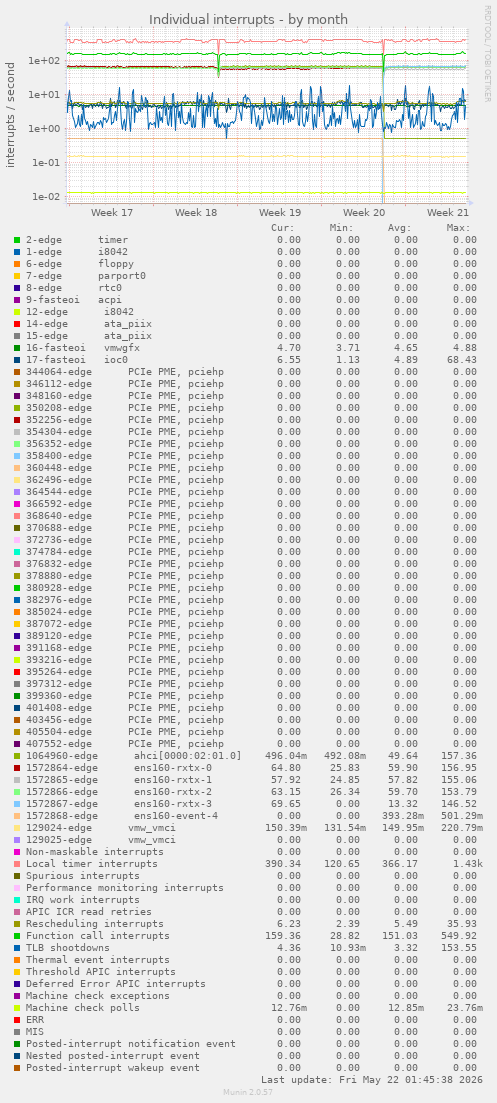Image resolution: width=497 pixels, height=1103 pixels.
Task: Click the Local timer interrupts color swatch
Action: (17, 864)
